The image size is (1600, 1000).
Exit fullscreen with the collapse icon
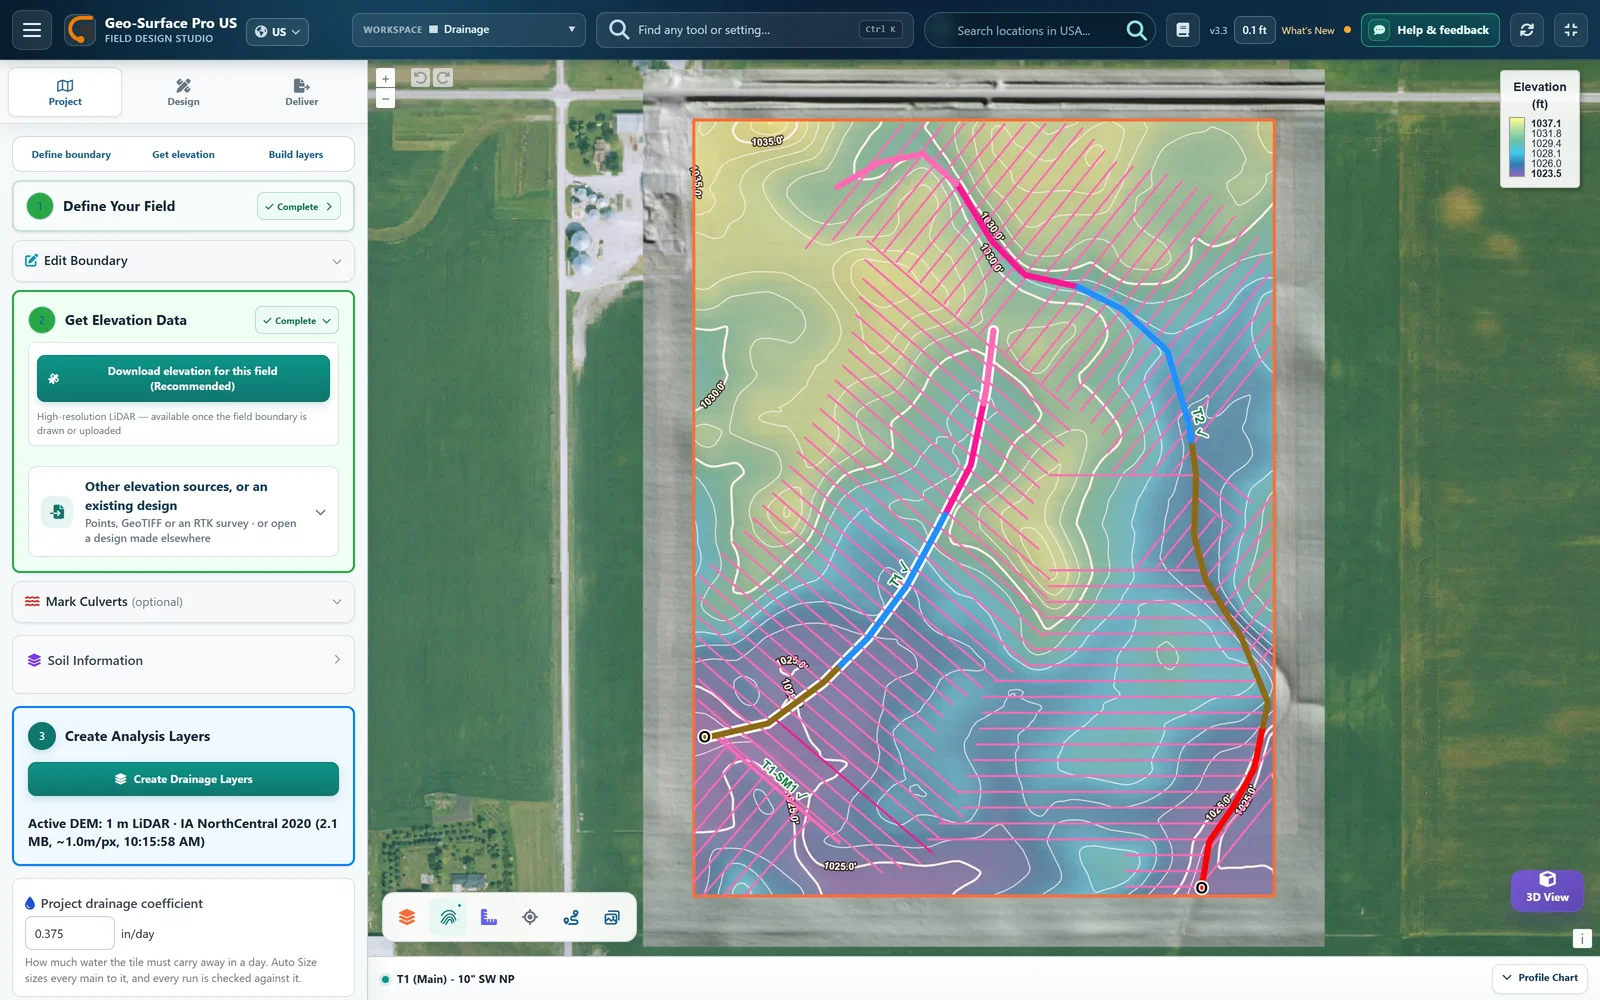tap(1571, 30)
